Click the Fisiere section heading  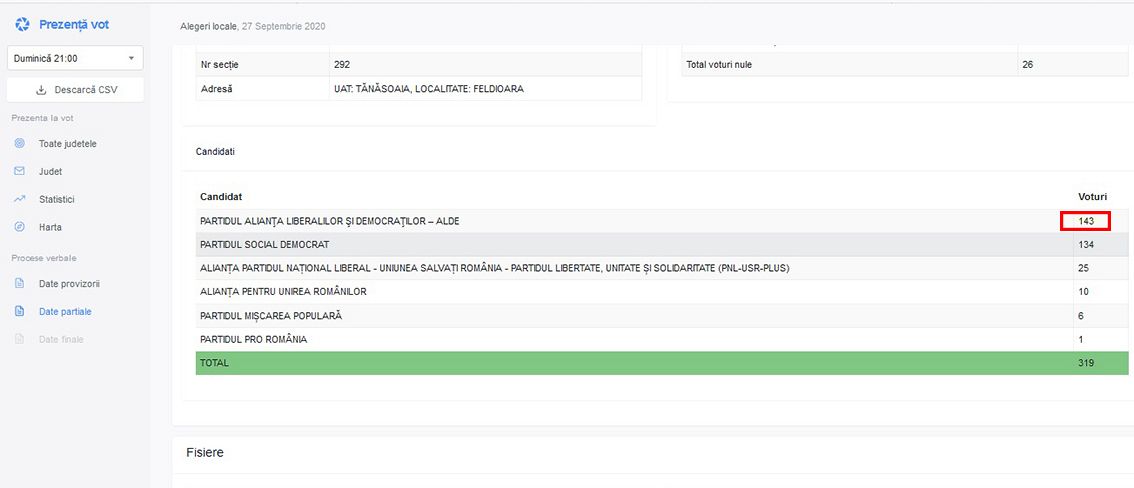(x=205, y=453)
